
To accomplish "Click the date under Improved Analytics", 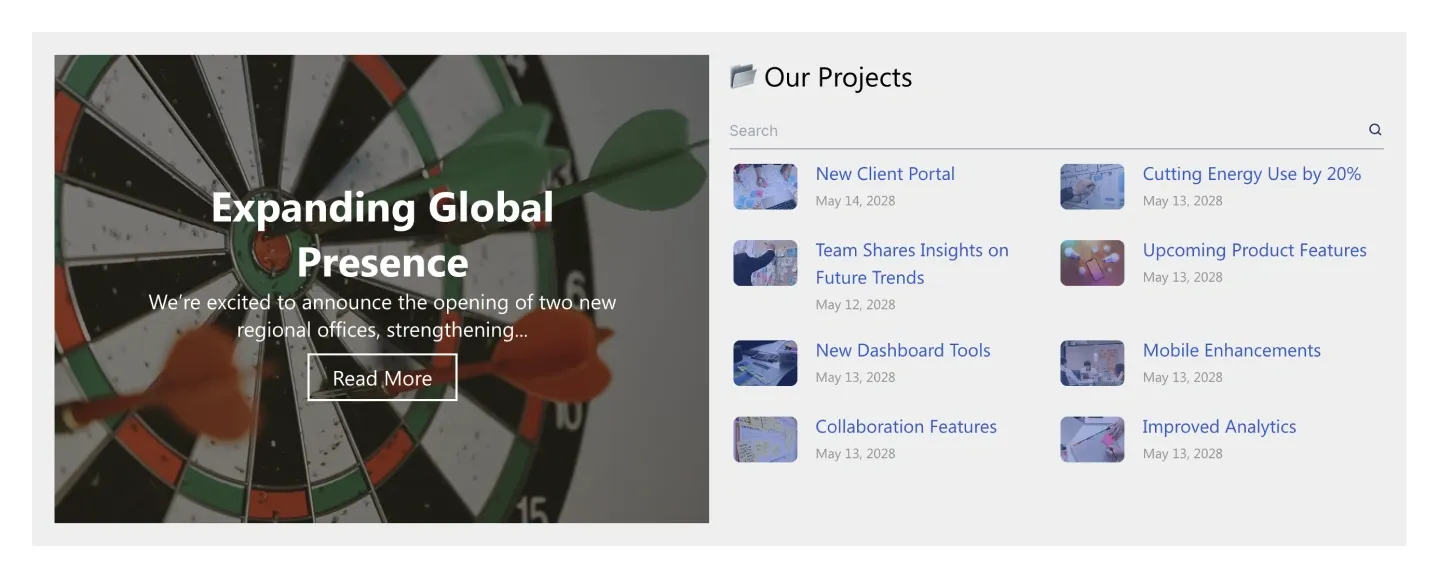I will pos(1182,454).
